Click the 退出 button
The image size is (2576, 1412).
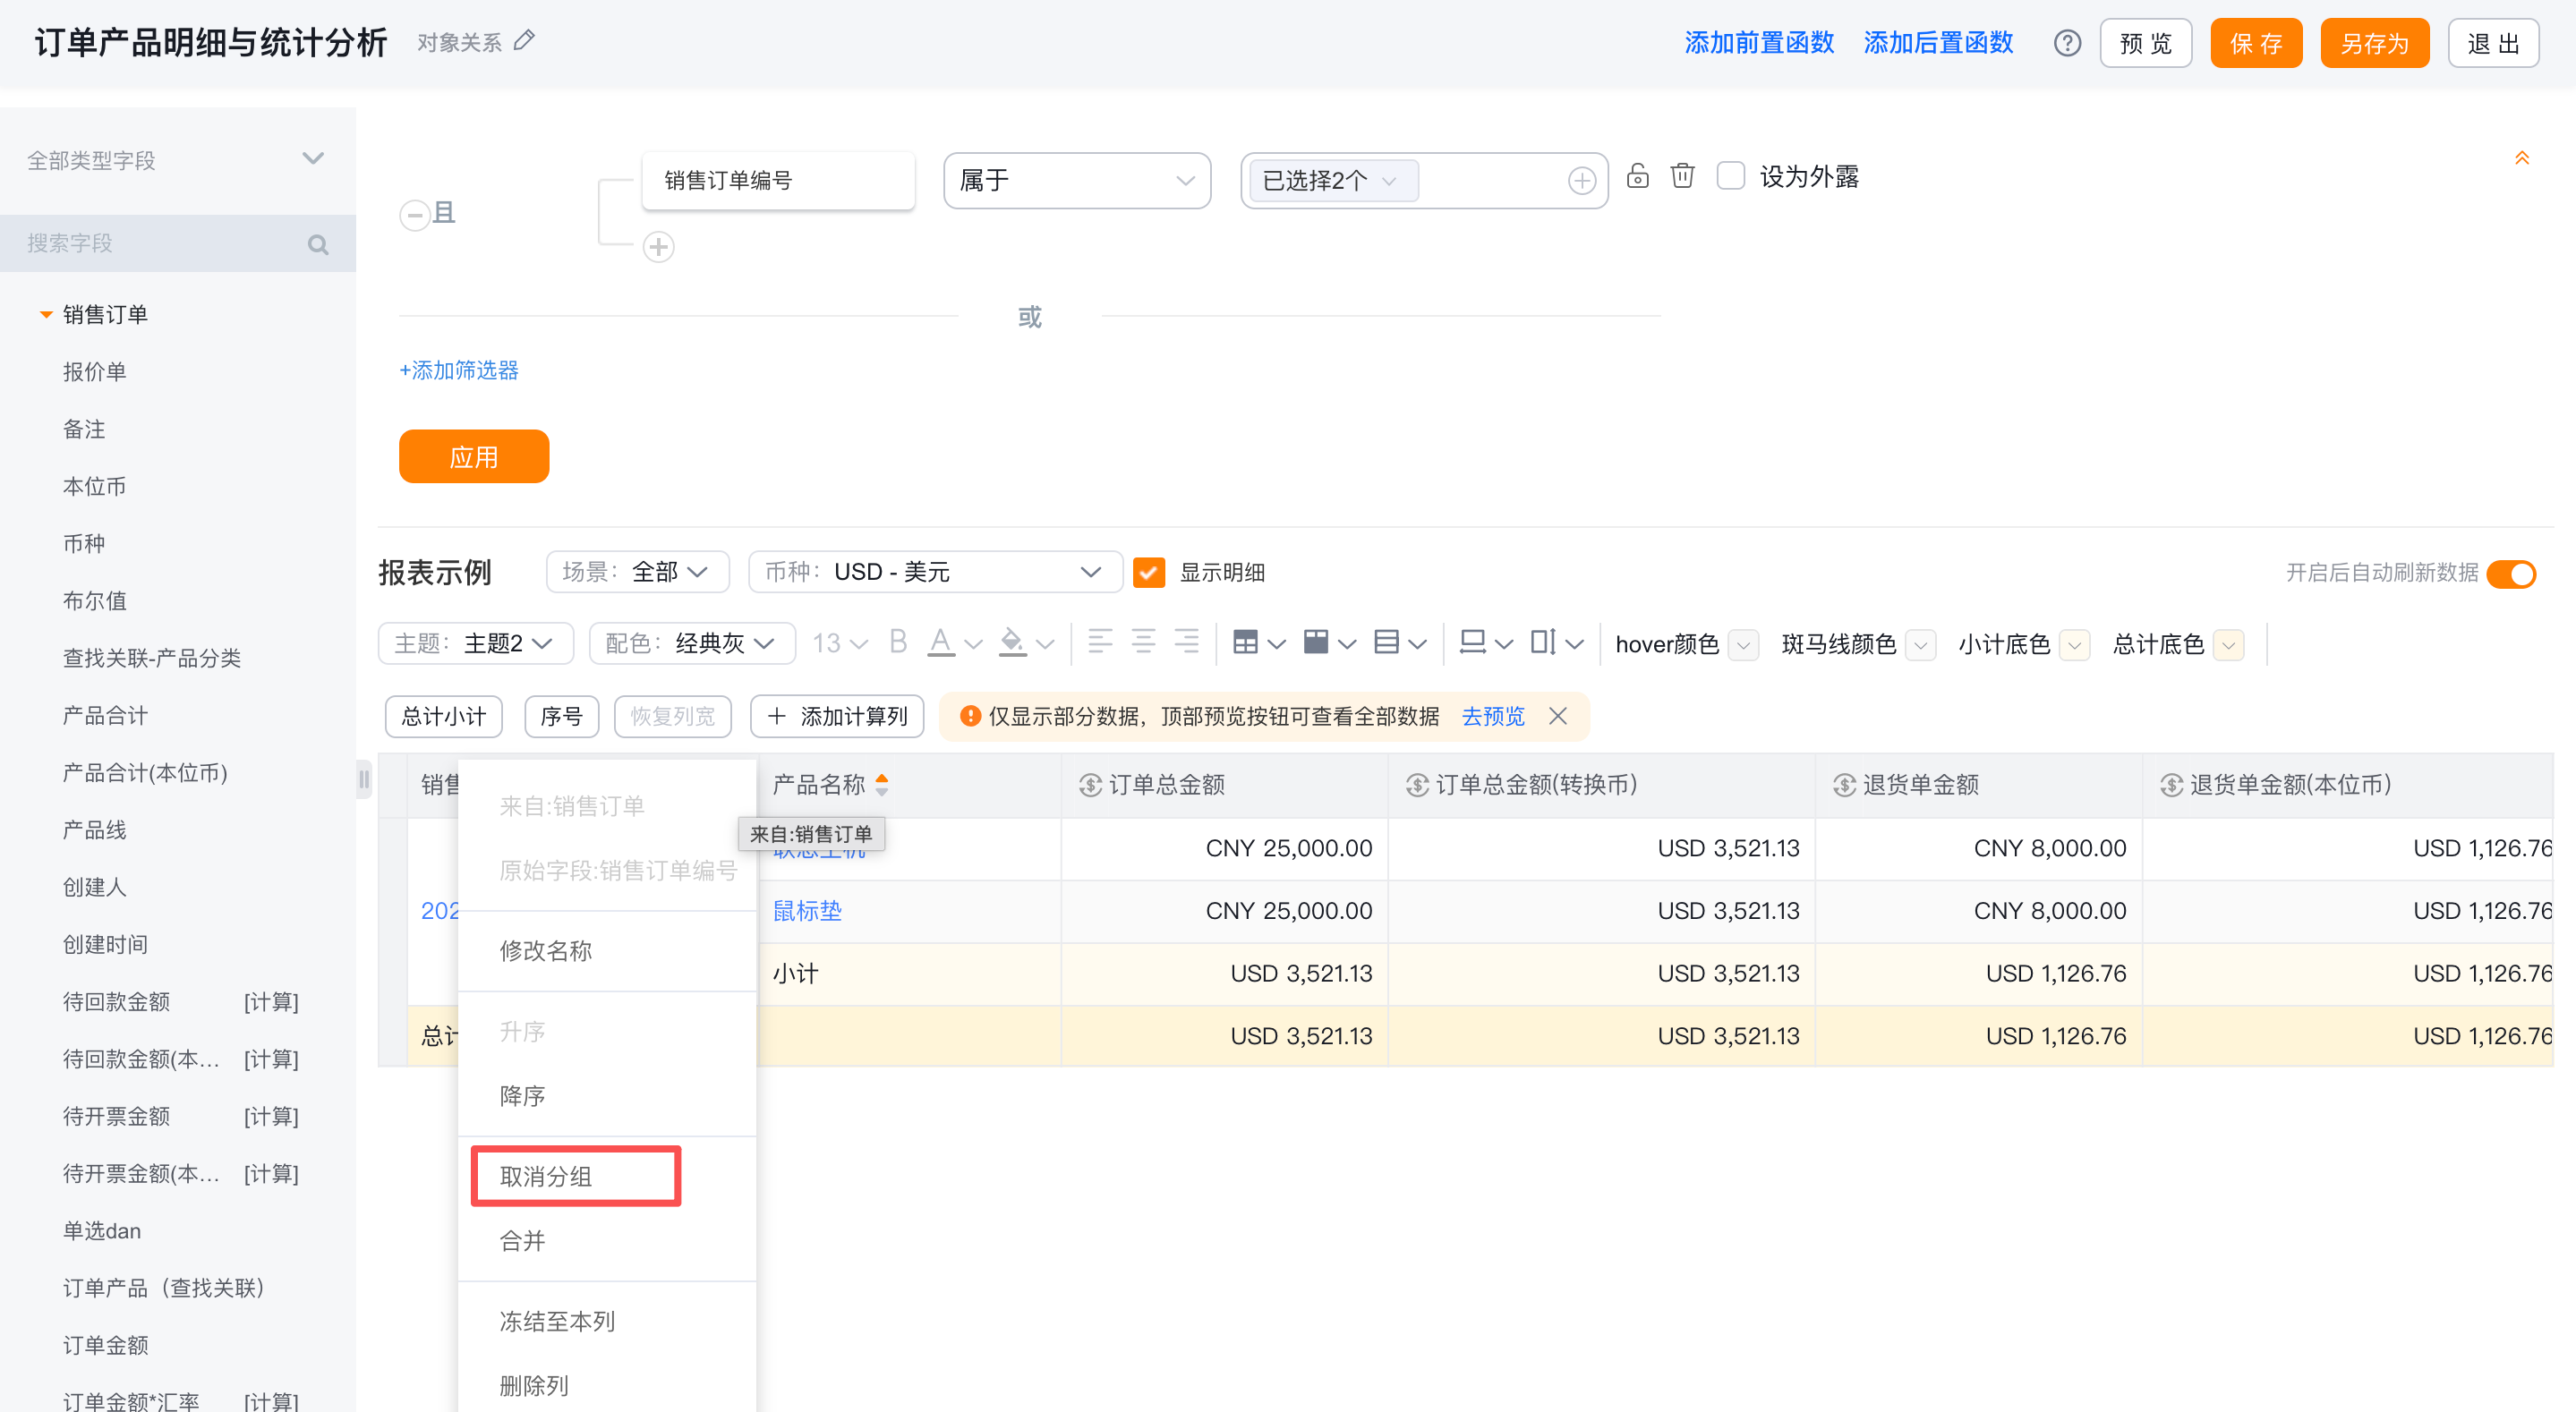click(x=2493, y=43)
